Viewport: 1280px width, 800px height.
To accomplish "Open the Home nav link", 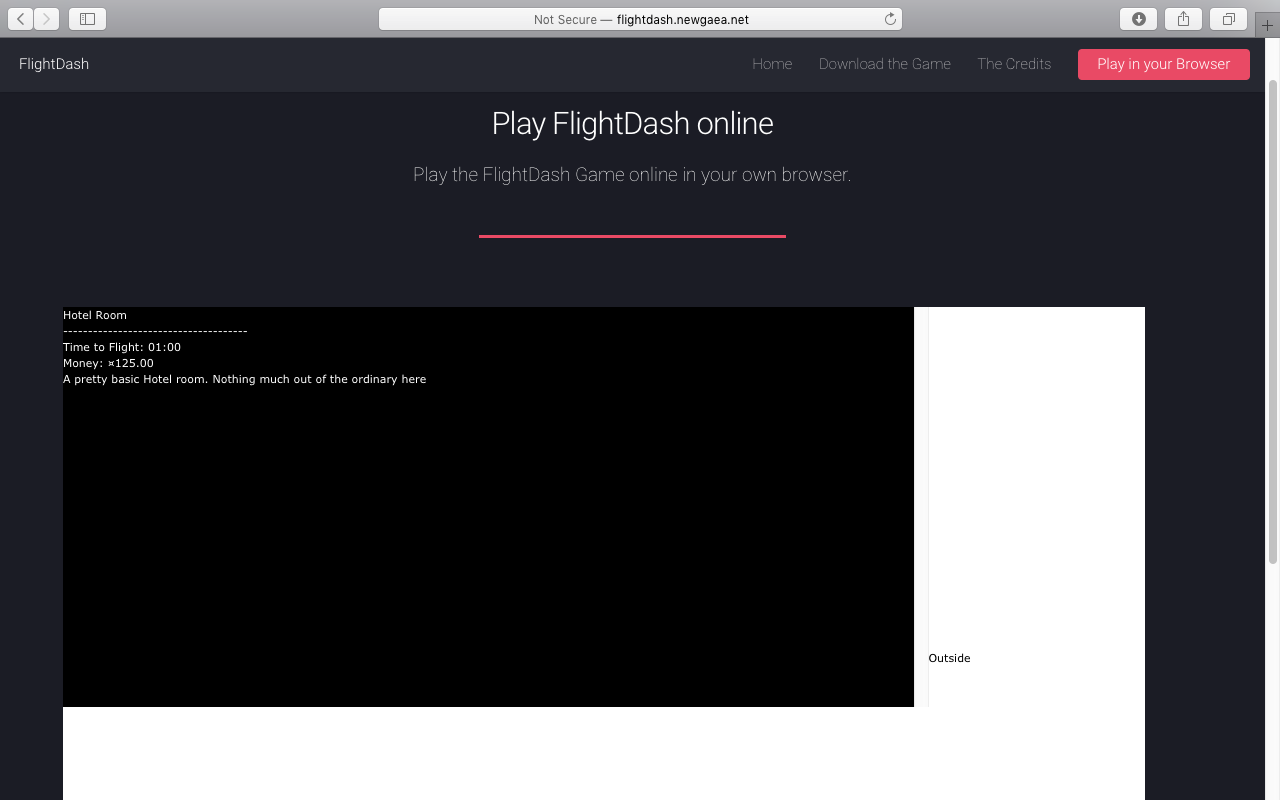I will [x=772, y=64].
